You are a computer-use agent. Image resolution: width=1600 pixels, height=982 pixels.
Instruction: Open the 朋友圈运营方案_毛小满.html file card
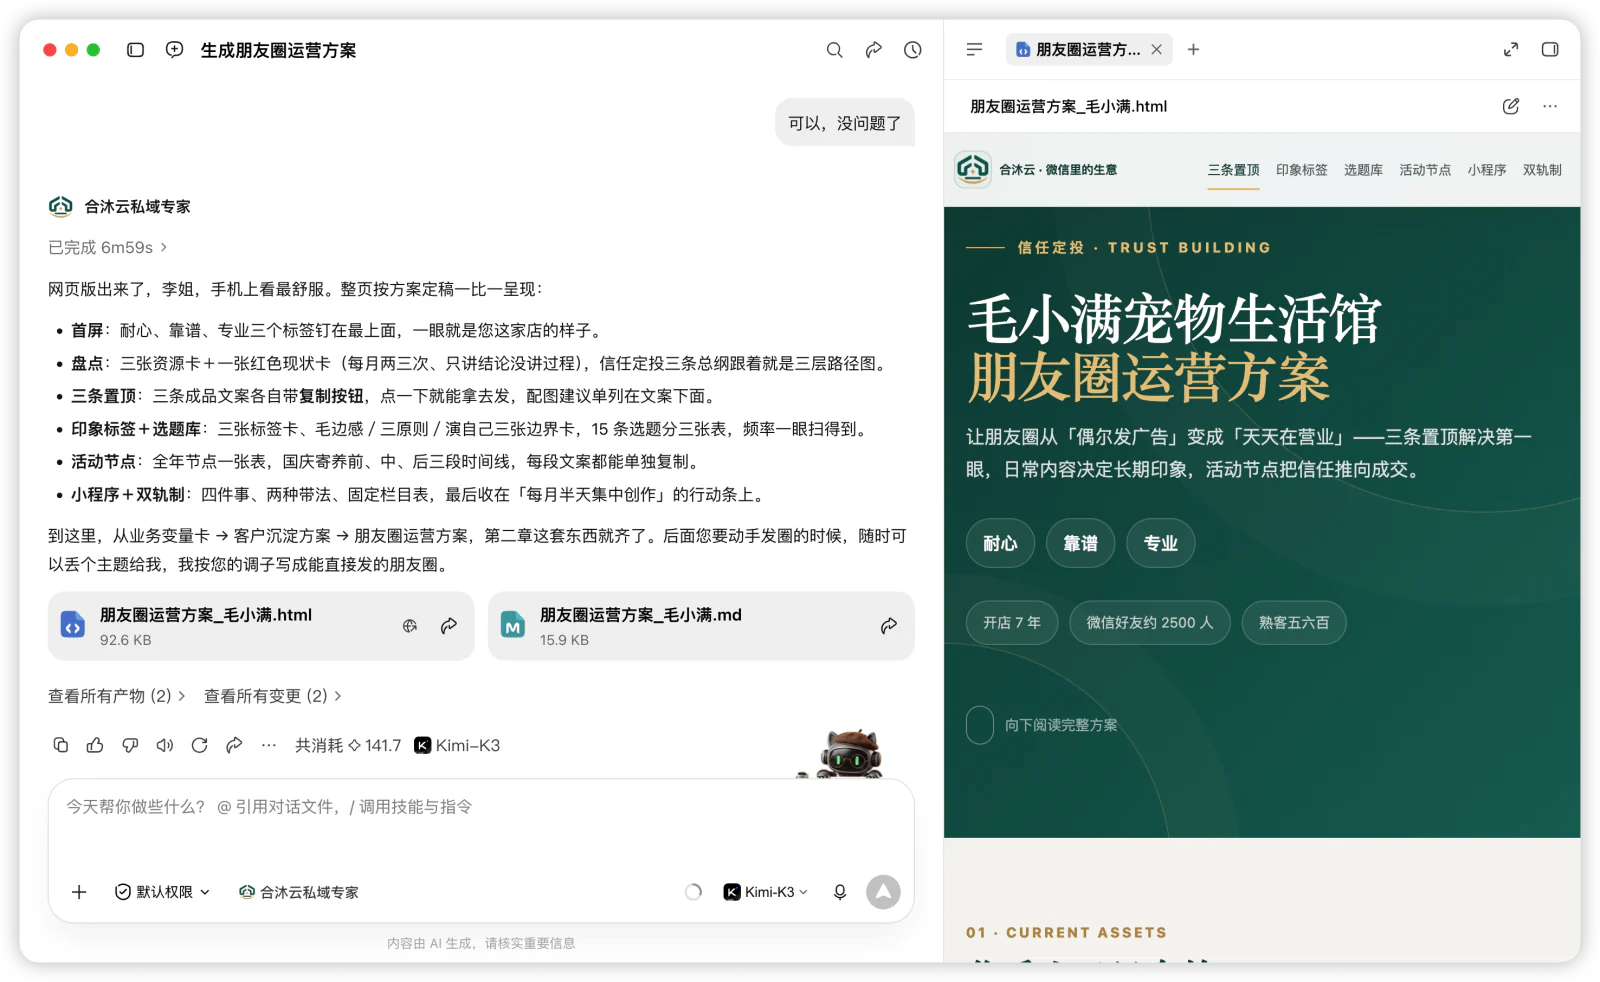tap(261, 626)
